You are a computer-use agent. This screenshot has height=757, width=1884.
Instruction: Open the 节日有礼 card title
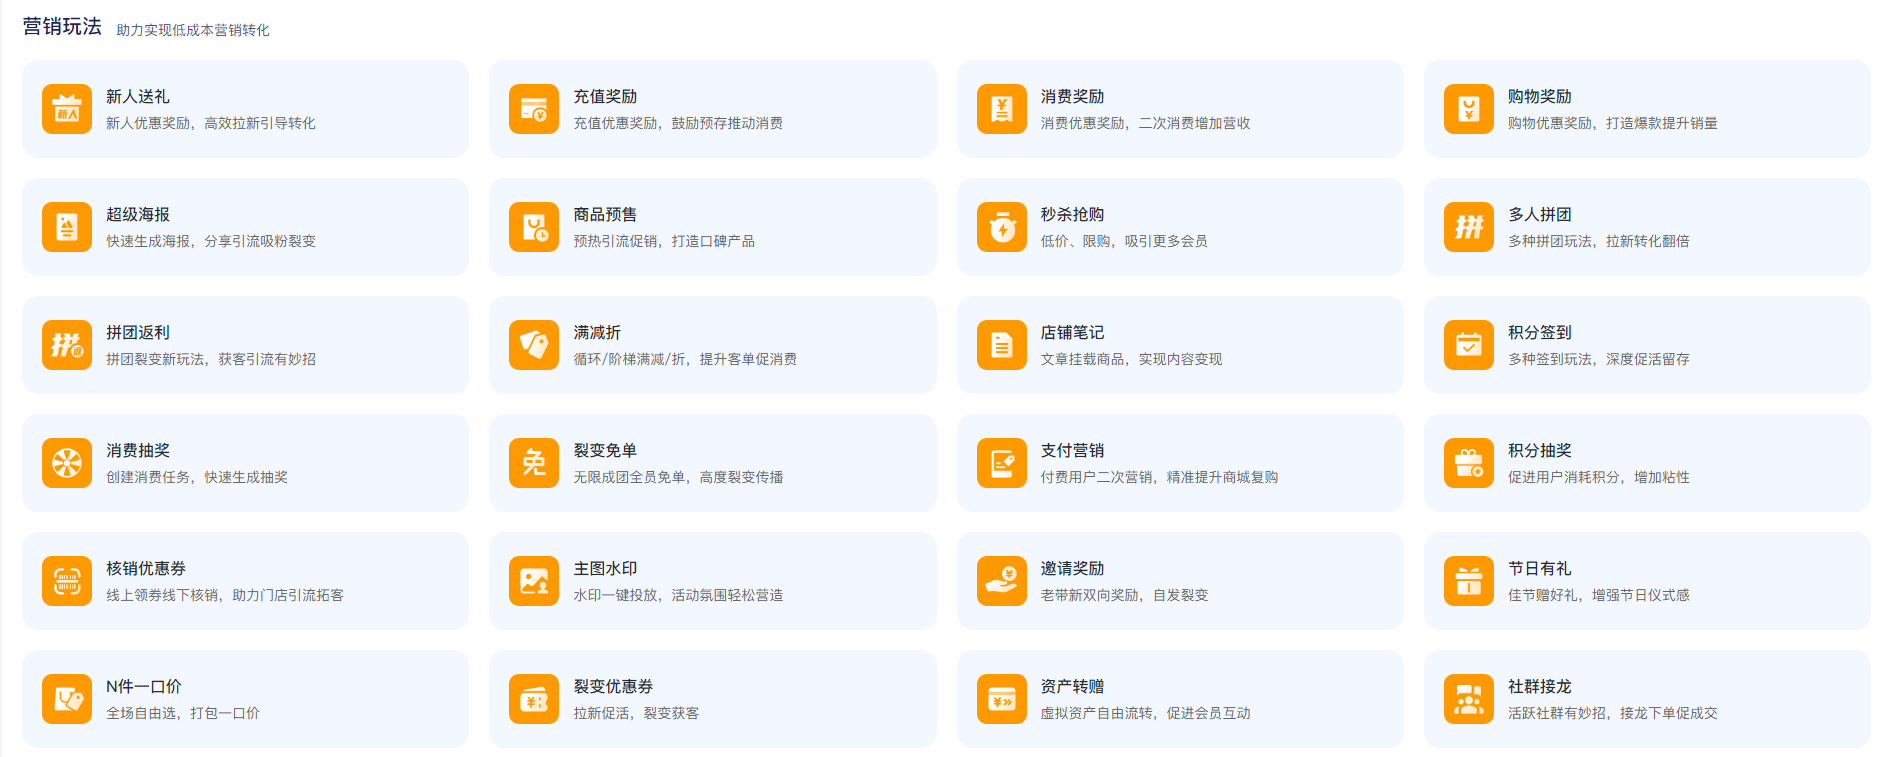pos(1539,569)
